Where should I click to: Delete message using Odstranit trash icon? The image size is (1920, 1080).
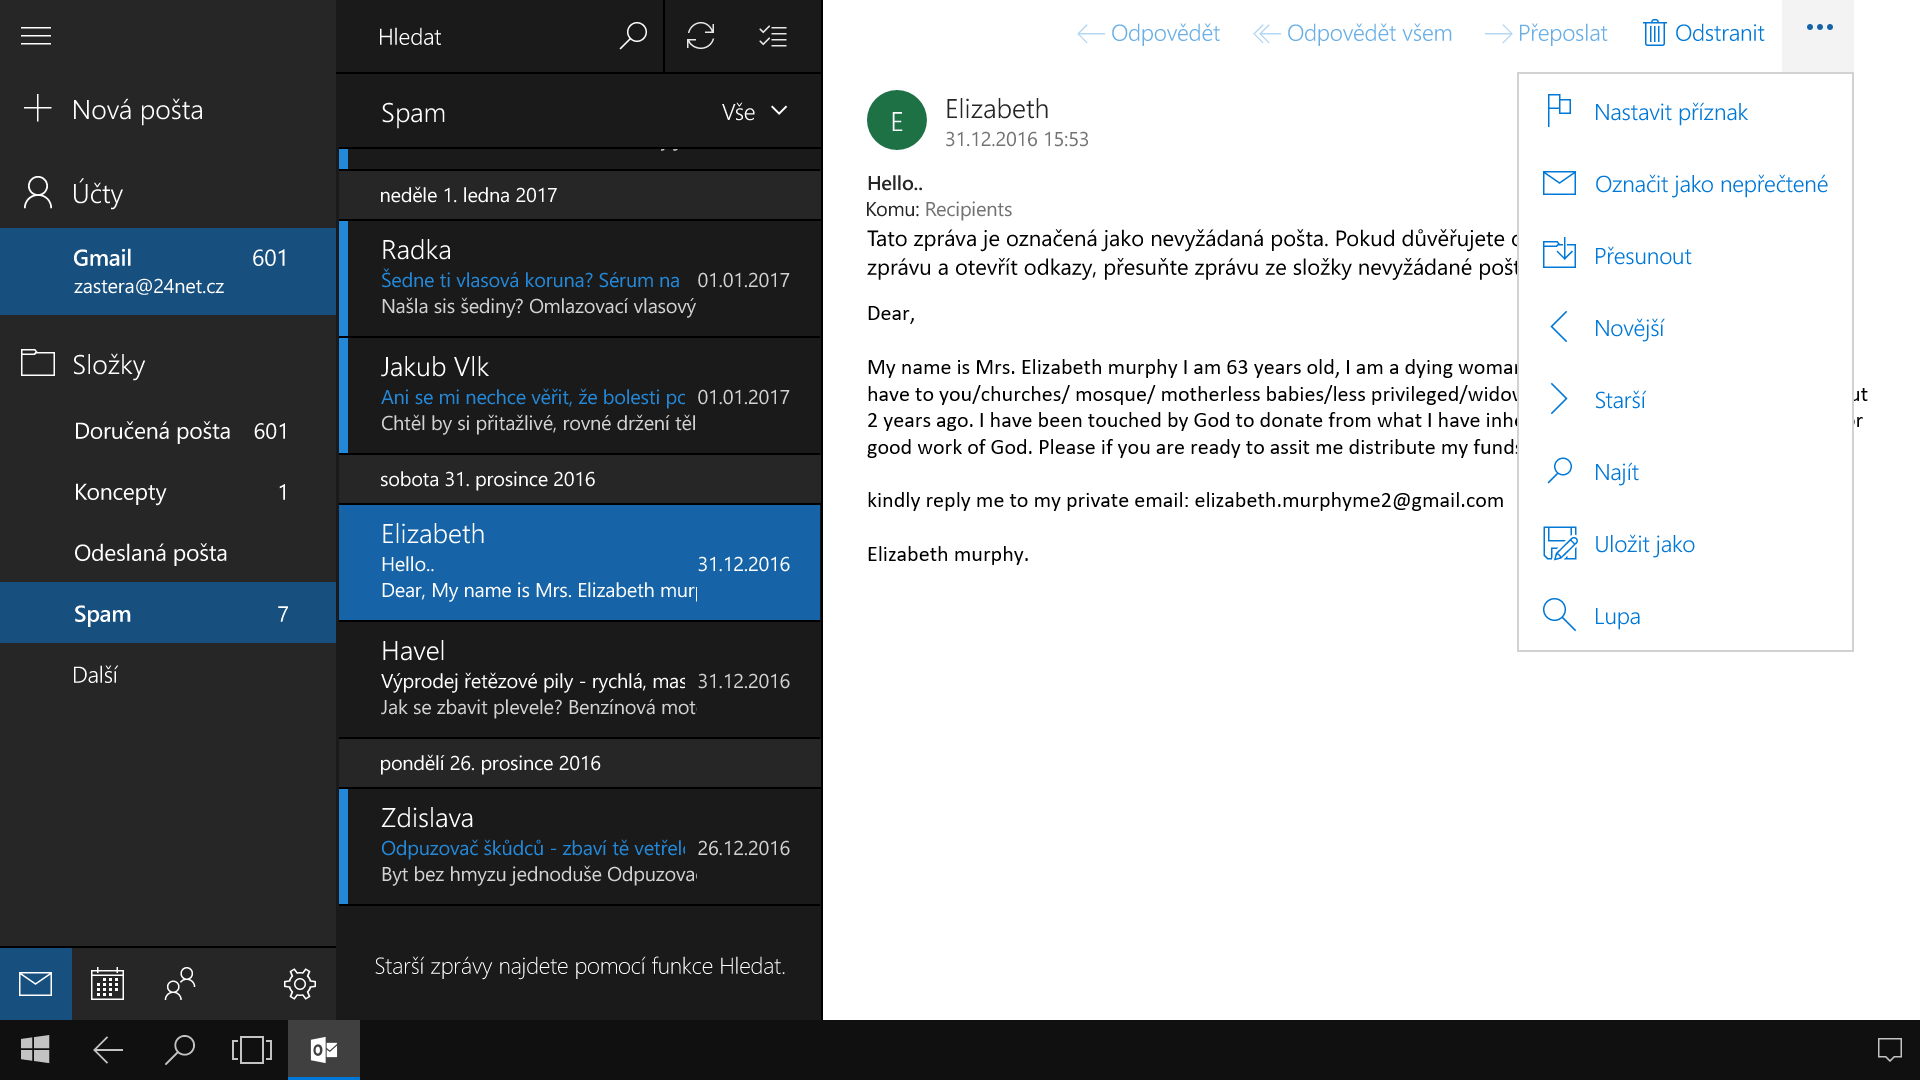tap(1703, 33)
